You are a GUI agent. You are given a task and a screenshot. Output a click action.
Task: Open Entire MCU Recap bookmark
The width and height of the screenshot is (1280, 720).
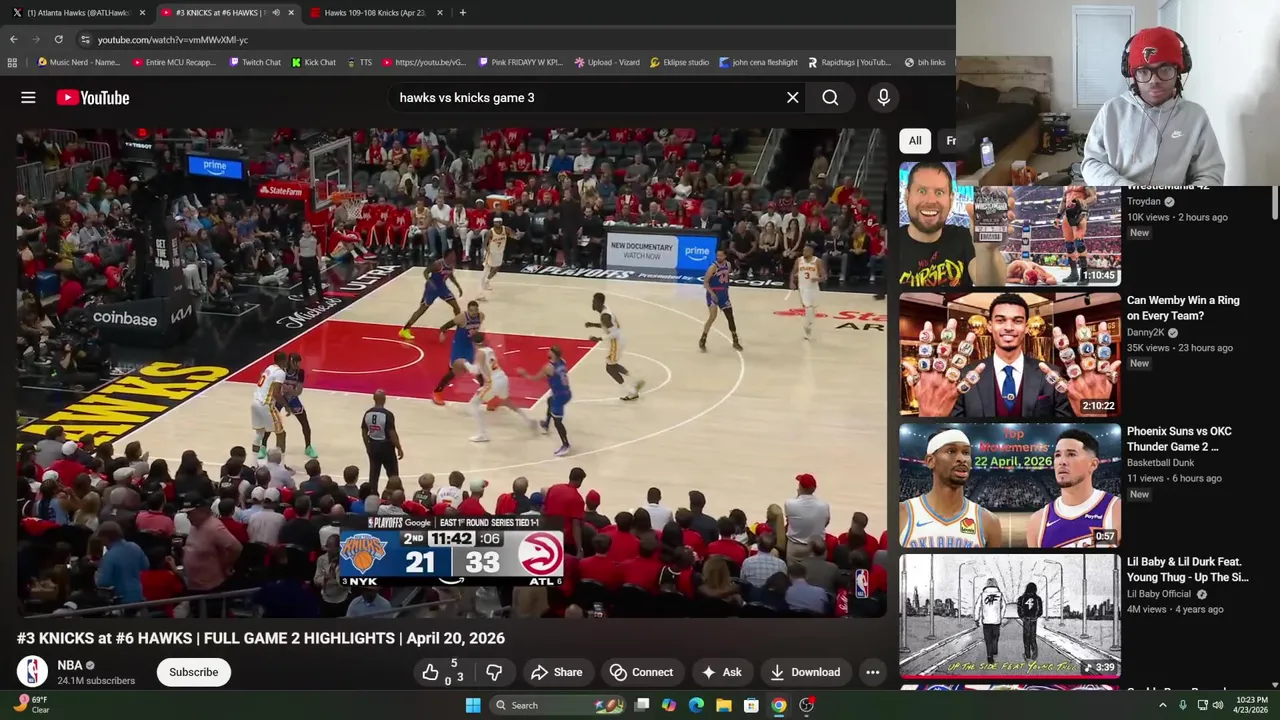click(x=174, y=62)
